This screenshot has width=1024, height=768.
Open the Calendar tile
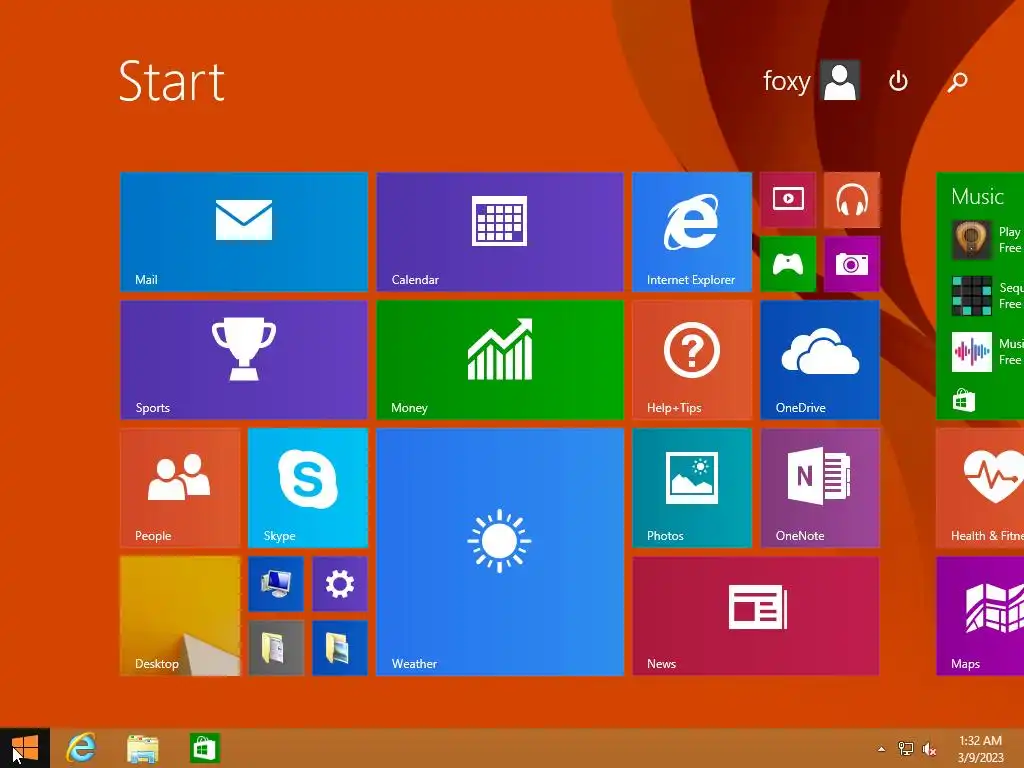[x=500, y=232]
